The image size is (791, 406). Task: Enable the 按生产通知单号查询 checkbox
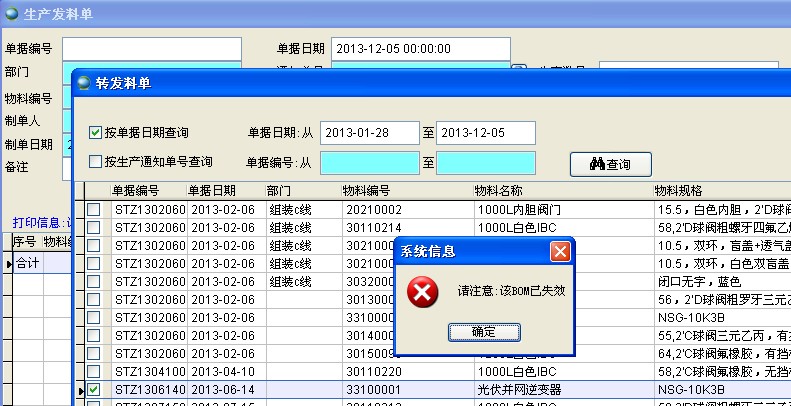[x=96, y=161]
